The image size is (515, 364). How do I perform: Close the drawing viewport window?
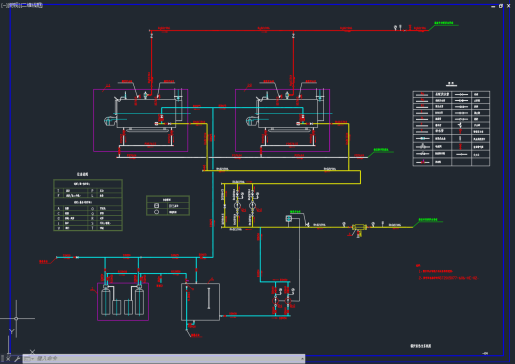508,6
